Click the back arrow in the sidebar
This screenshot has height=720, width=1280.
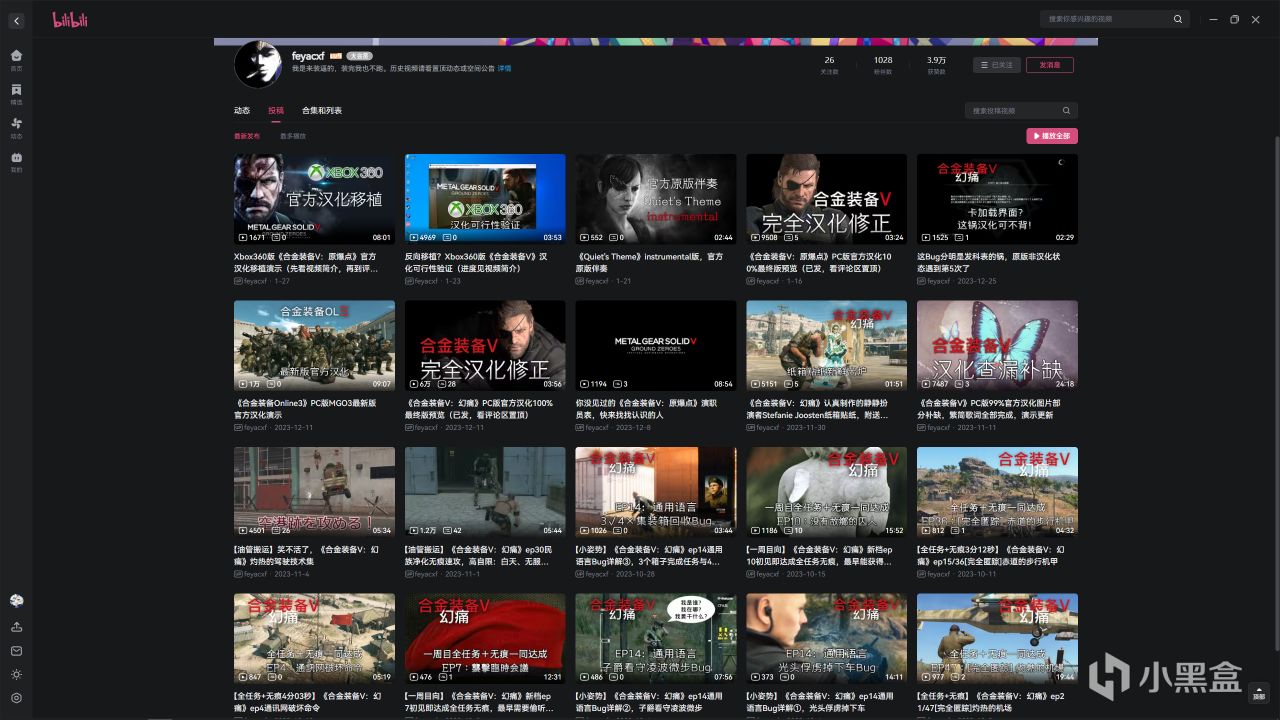tap(16, 20)
